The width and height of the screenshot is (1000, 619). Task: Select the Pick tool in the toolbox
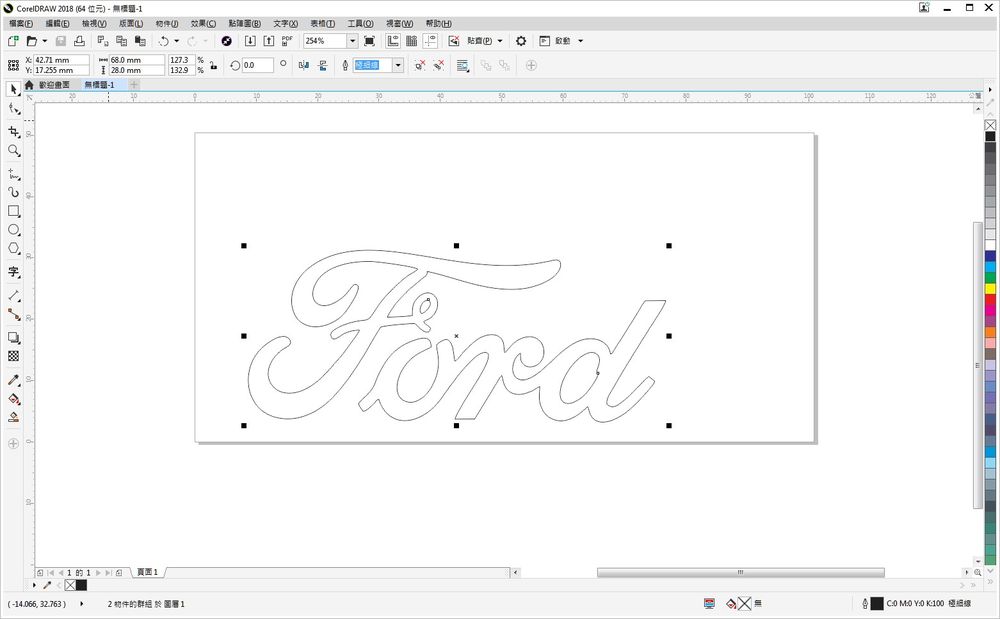(13, 89)
